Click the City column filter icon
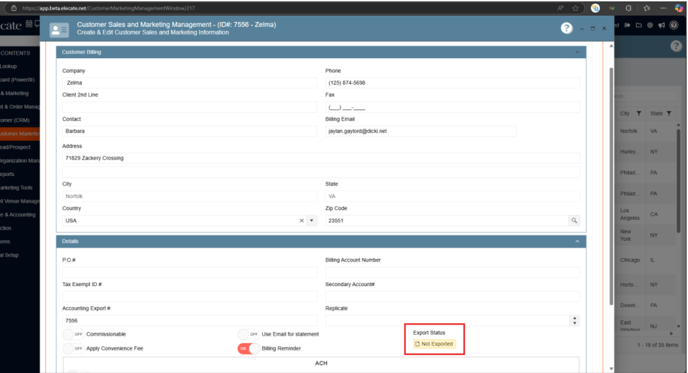 tap(639, 113)
